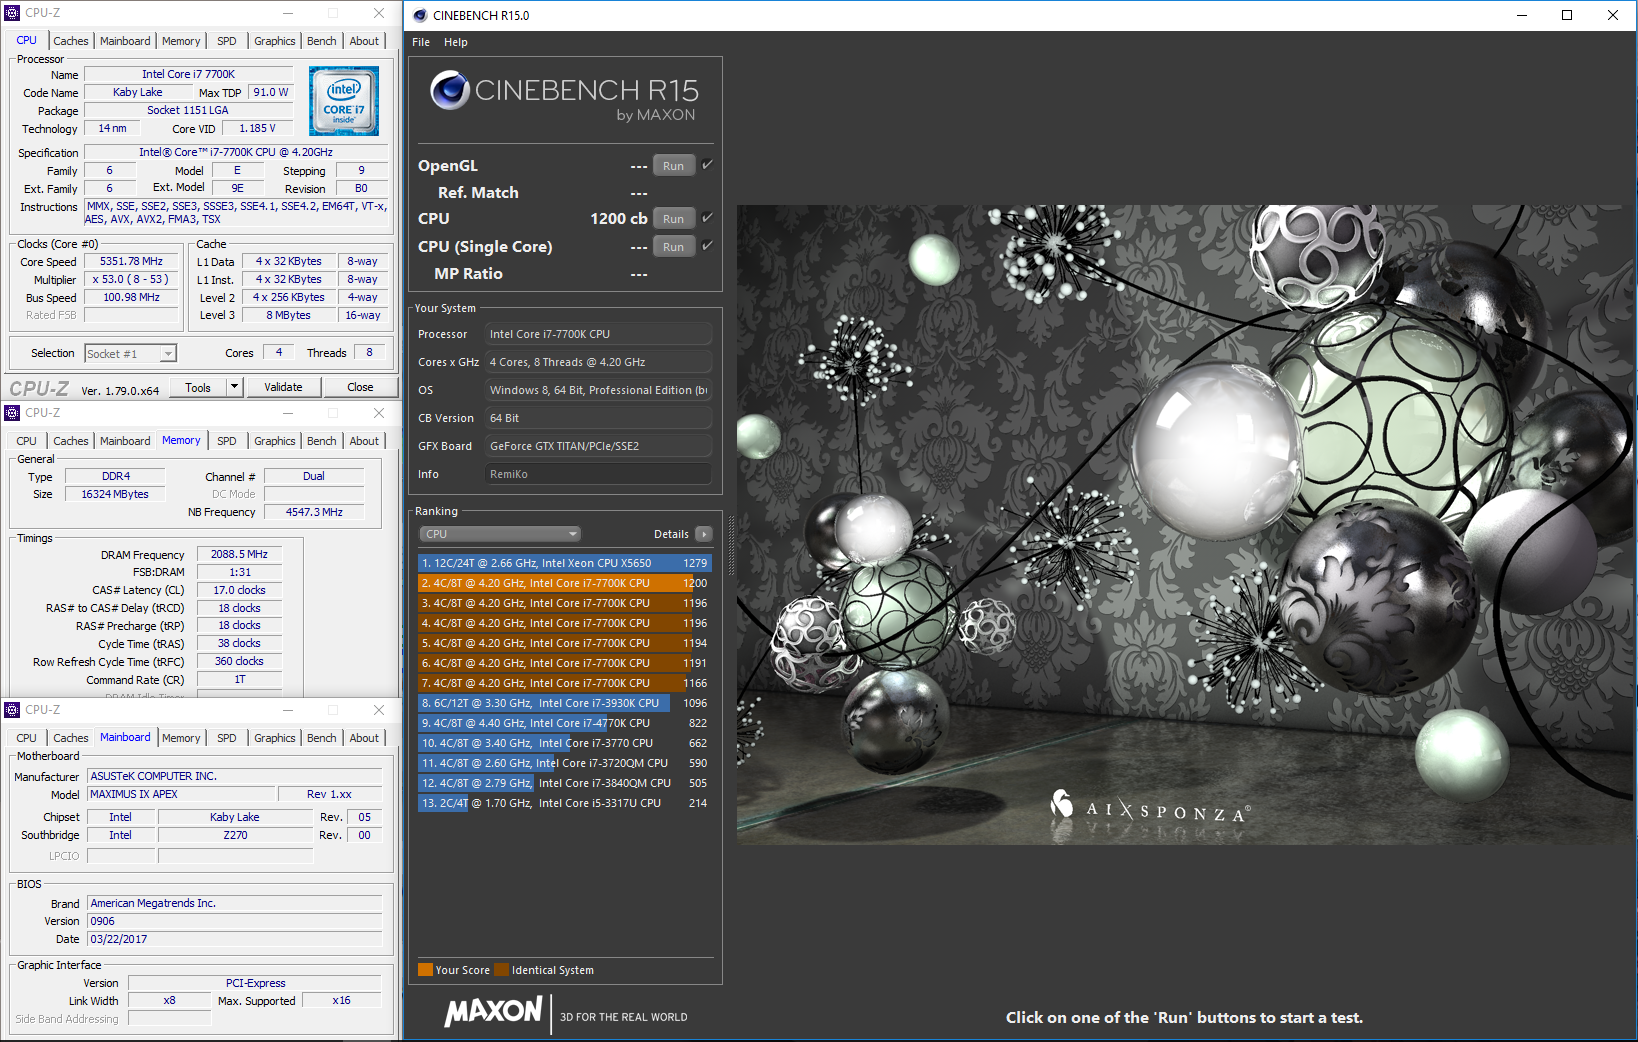Switch to Caches tab in top CPU-Z window

pos(71,41)
